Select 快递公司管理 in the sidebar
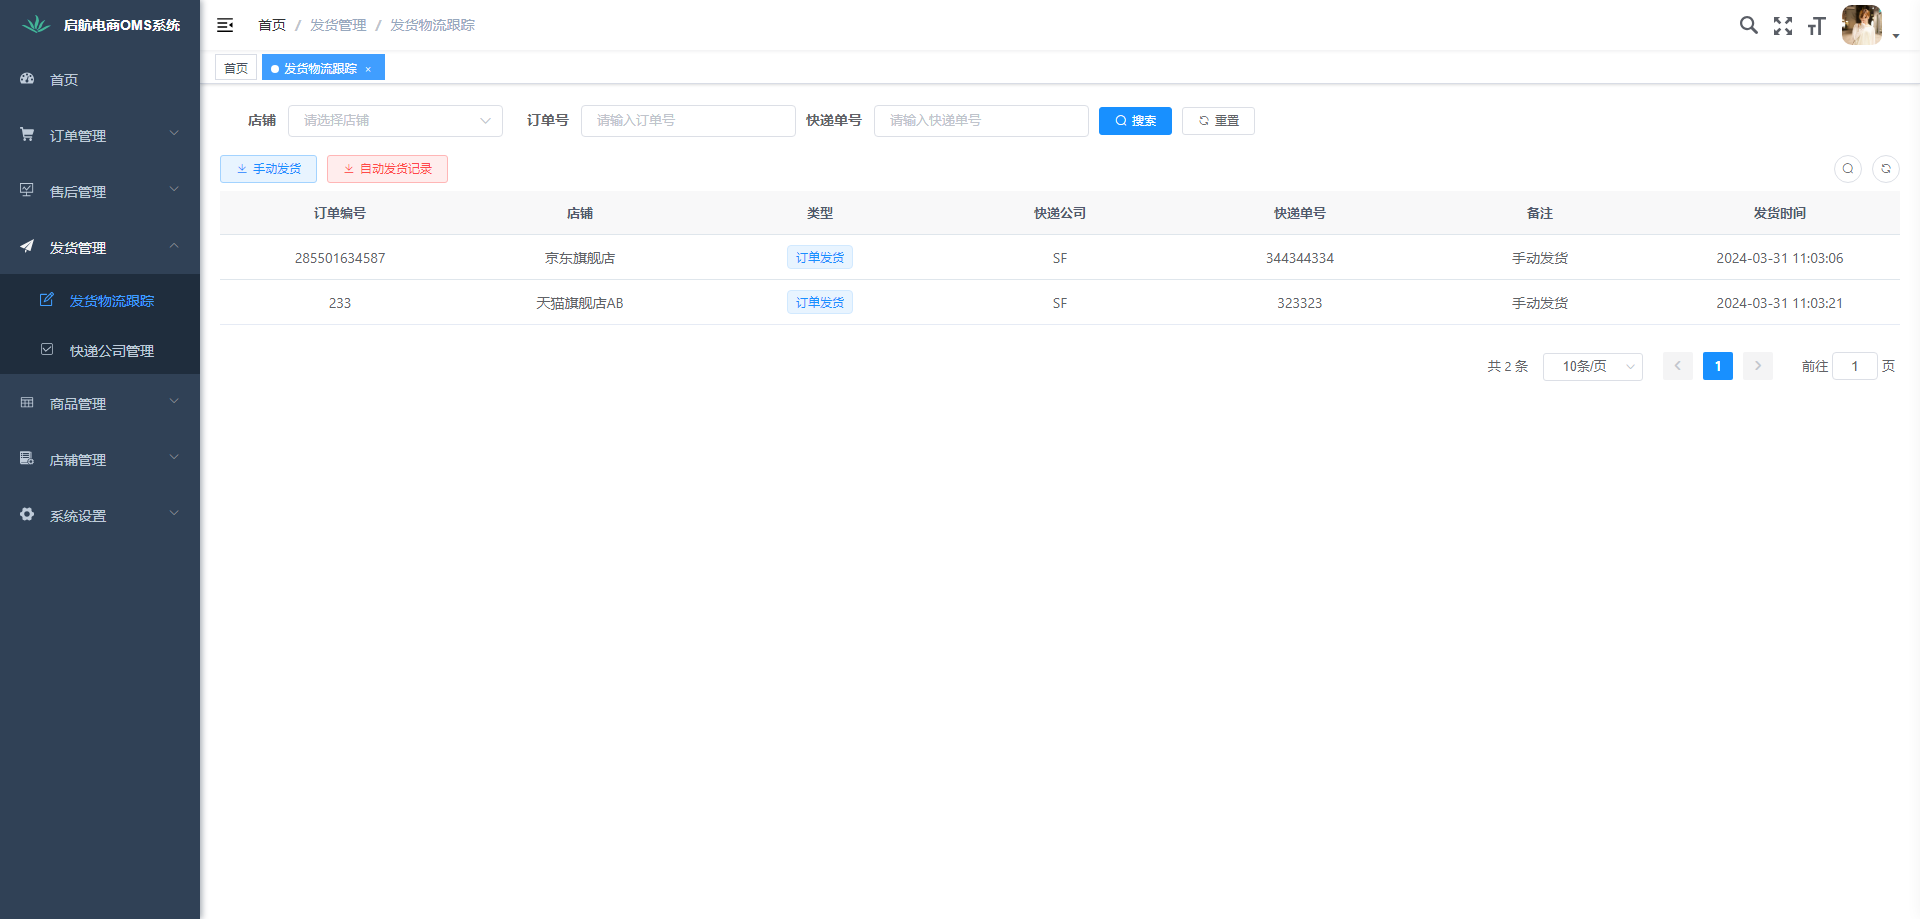The image size is (1920, 919). click(x=111, y=351)
